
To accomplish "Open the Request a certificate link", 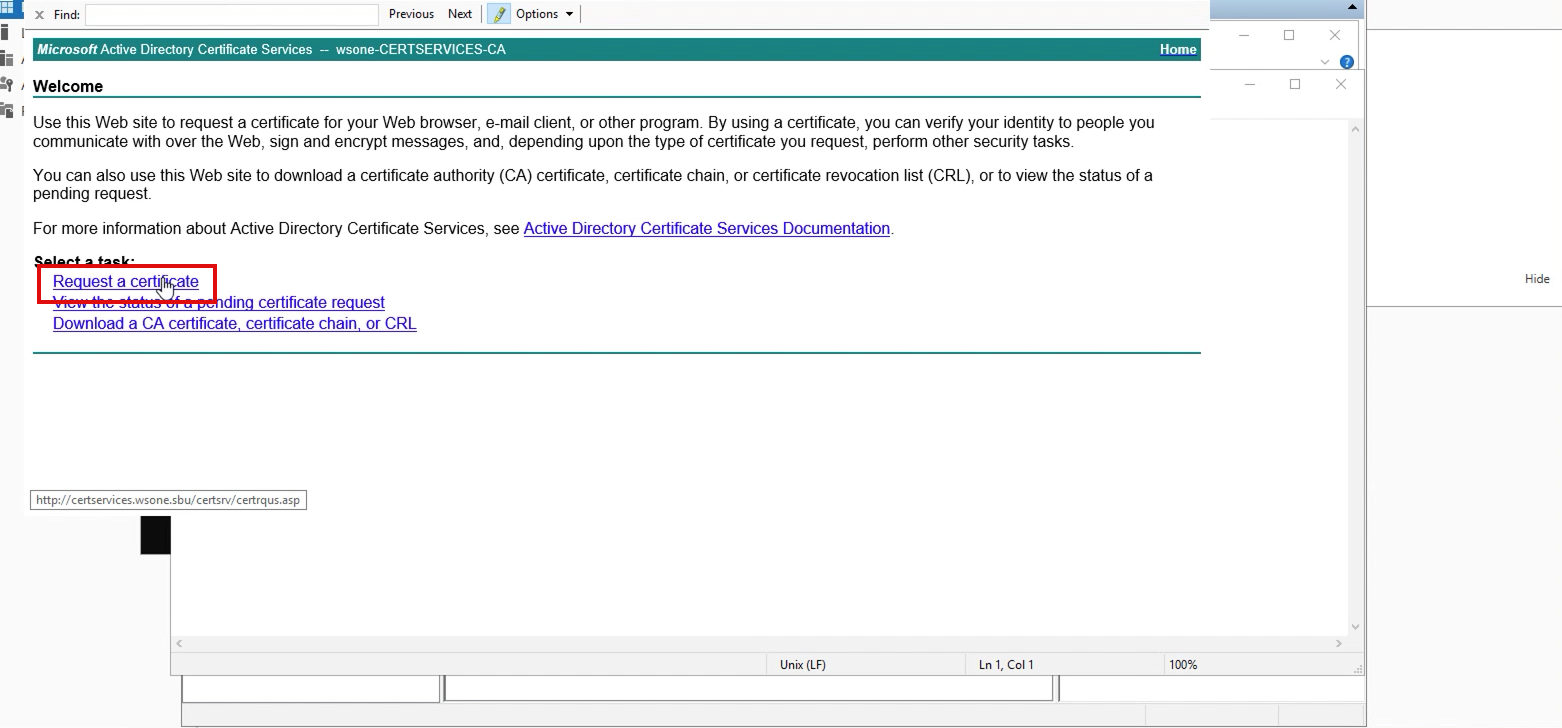I will [x=125, y=282].
